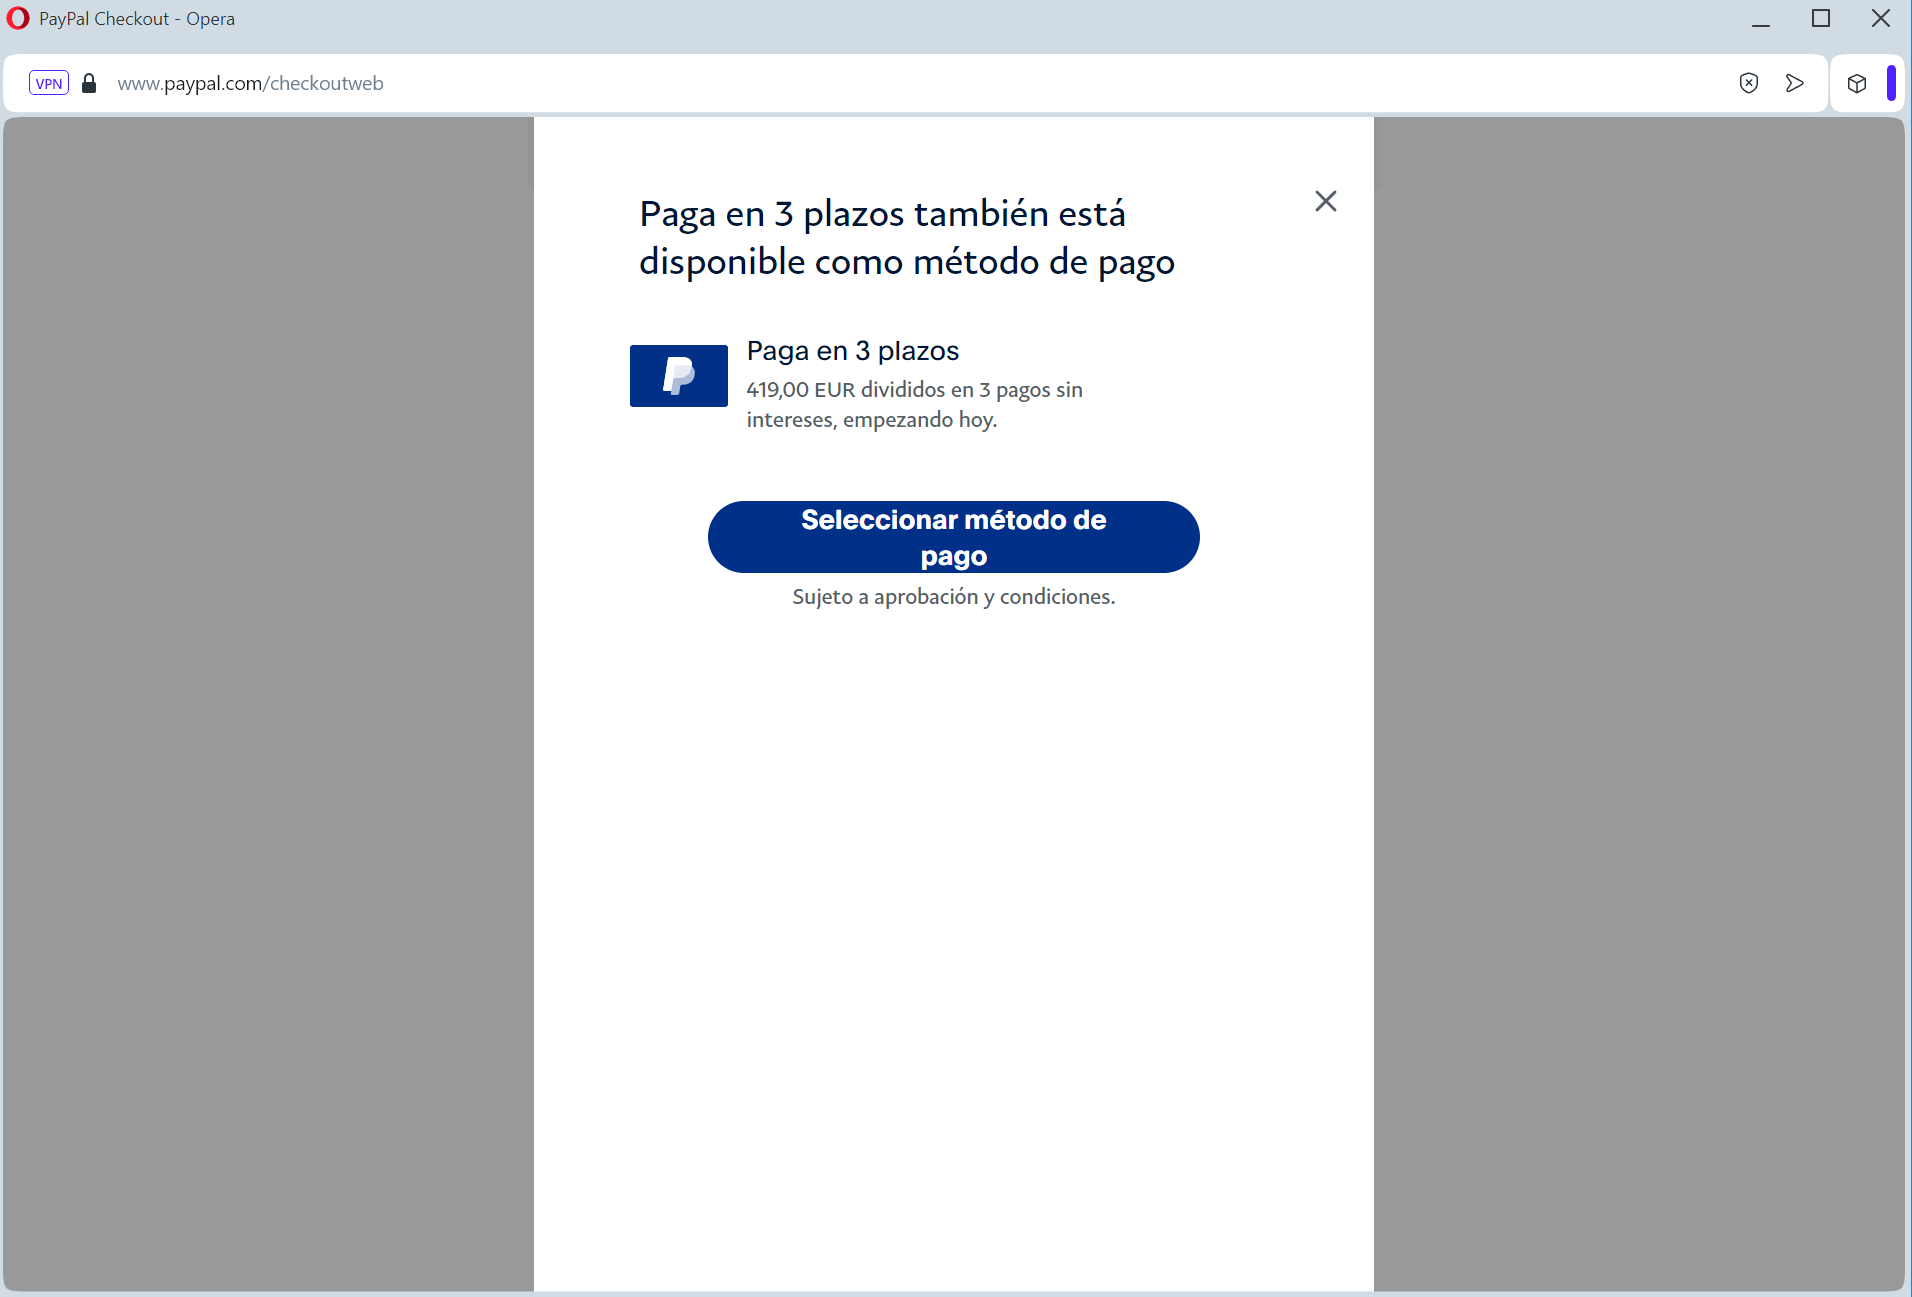The image size is (1912, 1297).
Task: Click the 'Paga en 3 plazos' option title
Action: point(852,351)
